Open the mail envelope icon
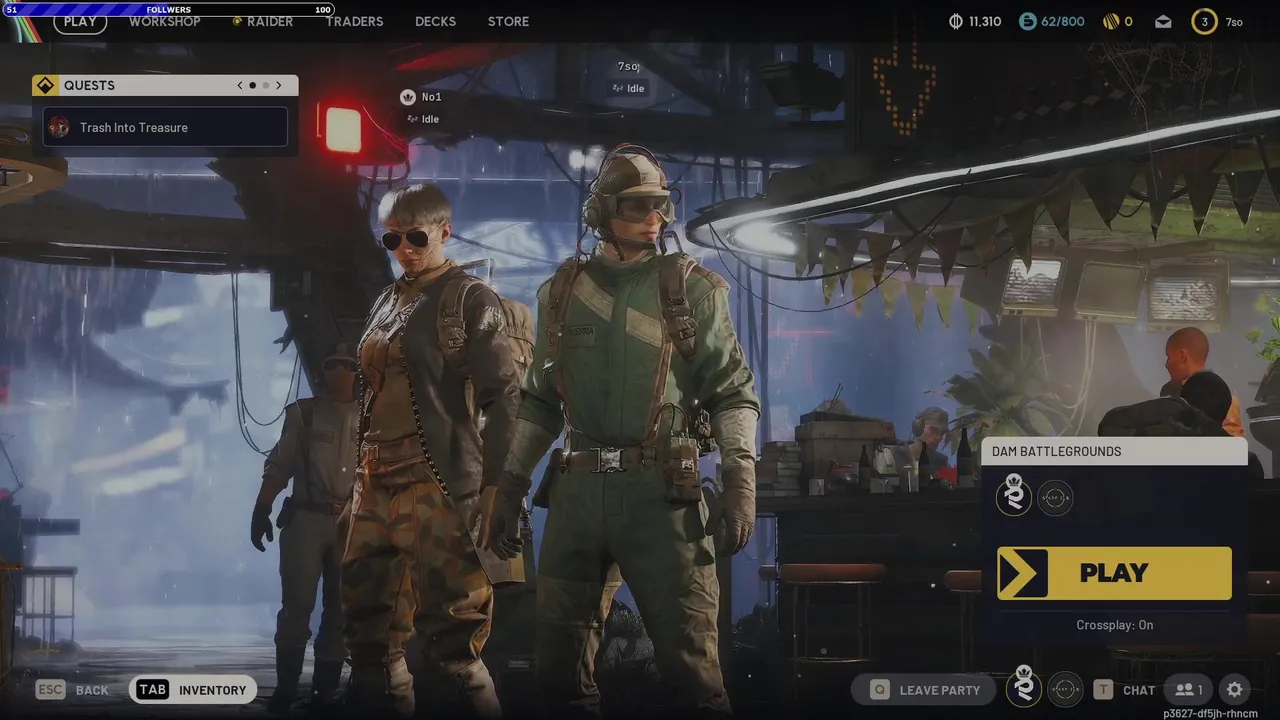Image resolution: width=1280 pixels, height=720 pixels. click(1163, 21)
